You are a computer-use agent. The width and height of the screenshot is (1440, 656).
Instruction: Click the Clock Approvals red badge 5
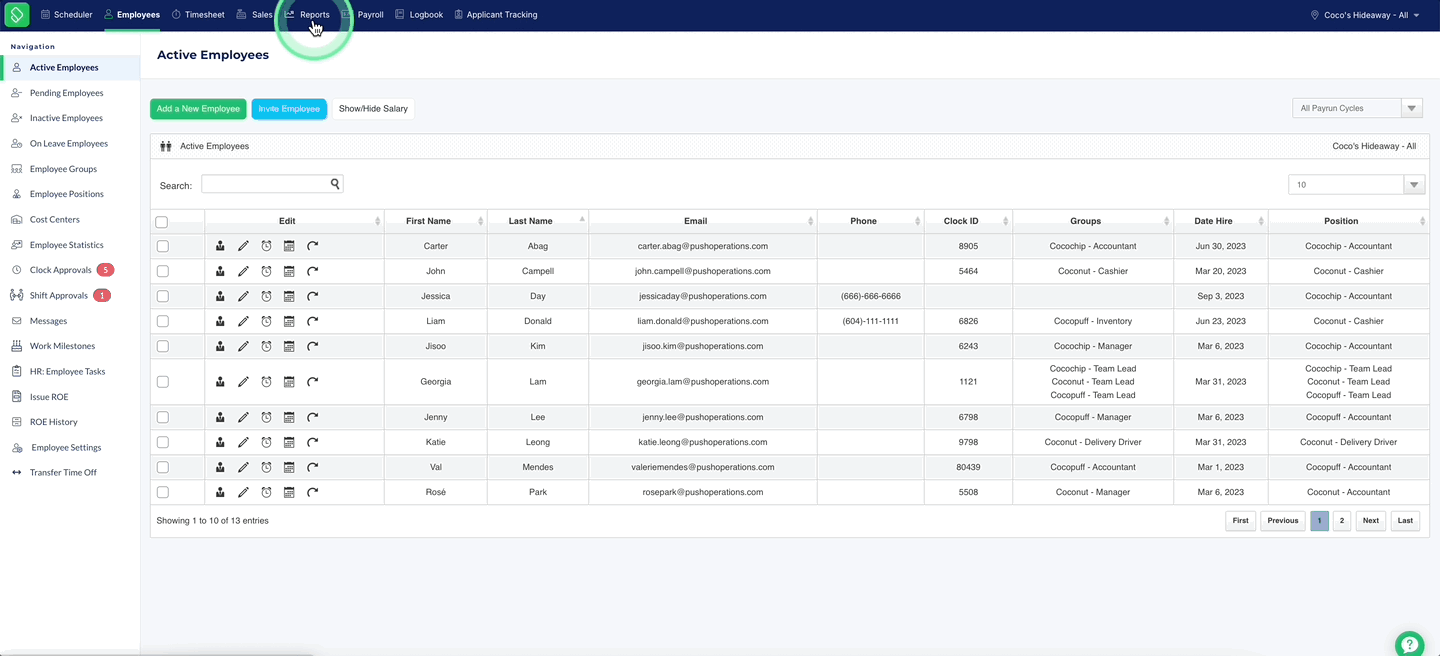[105, 270]
